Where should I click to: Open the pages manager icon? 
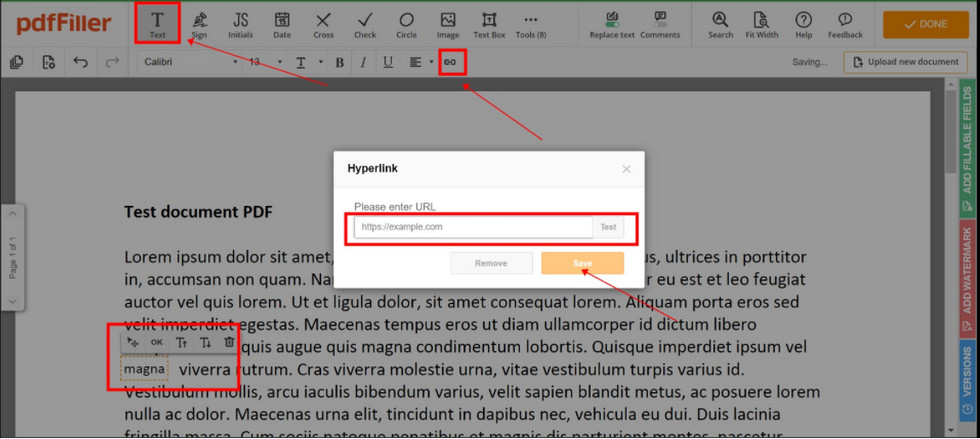(x=17, y=62)
